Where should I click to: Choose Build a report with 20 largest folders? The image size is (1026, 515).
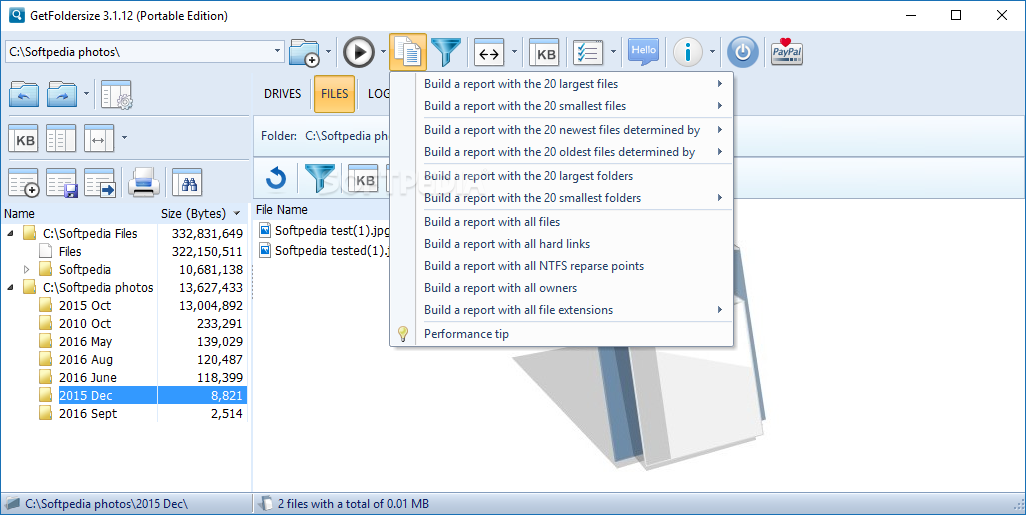(561, 176)
